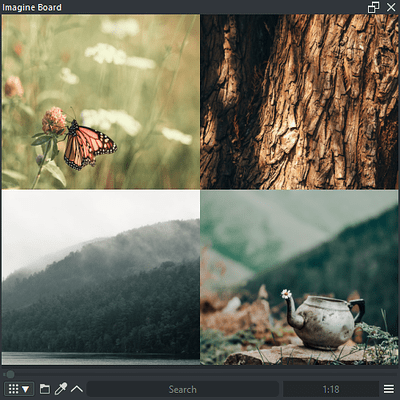Select the teapot with daisy thumbnail
Viewport: 400px width, 400px height.
point(299,277)
